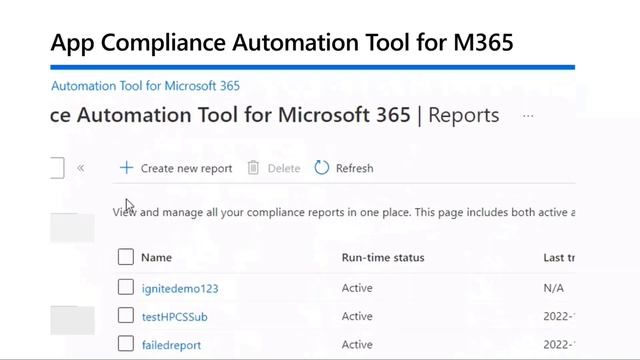Click the plus icon for new report

point(127,168)
